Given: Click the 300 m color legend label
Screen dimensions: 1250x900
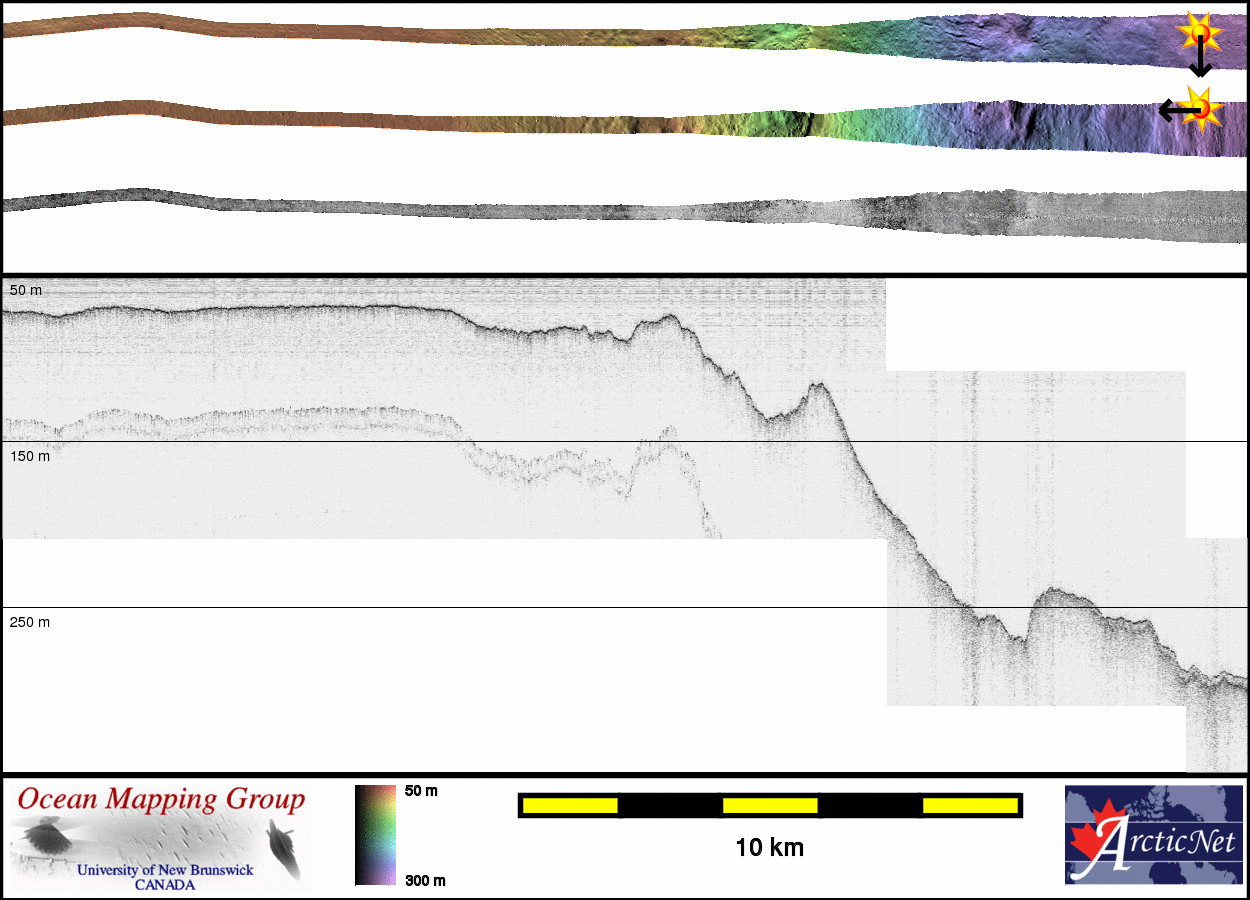Looking at the screenshot, I should click(425, 880).
